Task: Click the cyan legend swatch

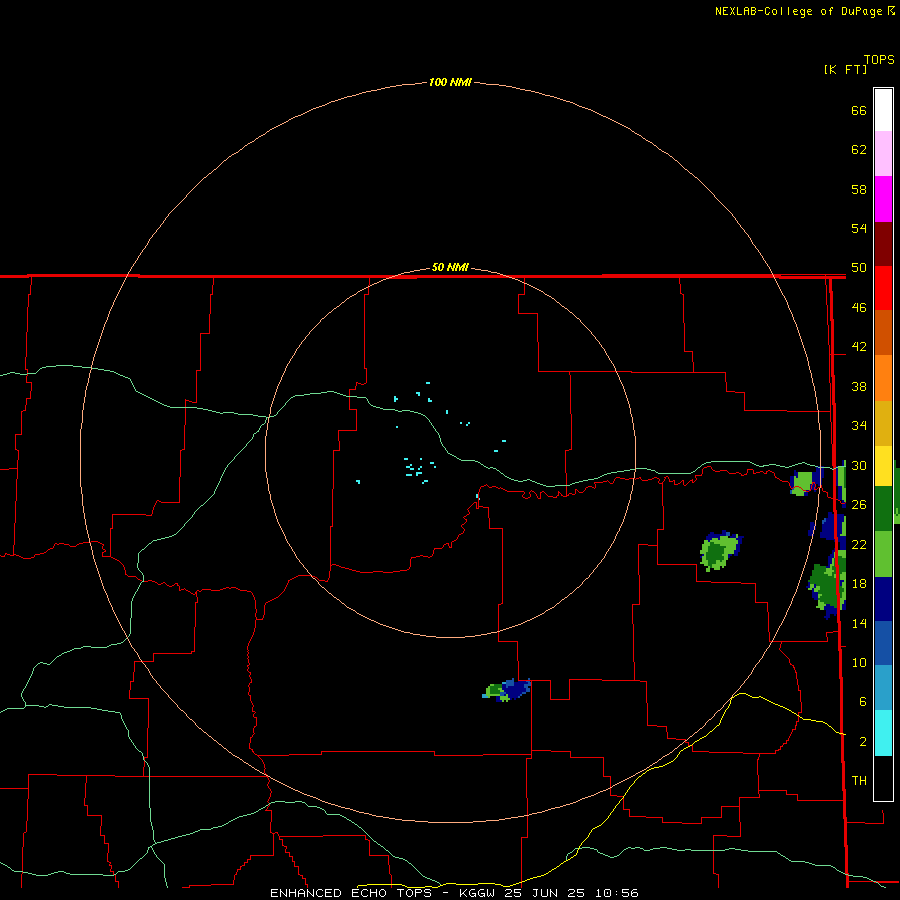Action: pyautogui.click(x=883, y=733)
